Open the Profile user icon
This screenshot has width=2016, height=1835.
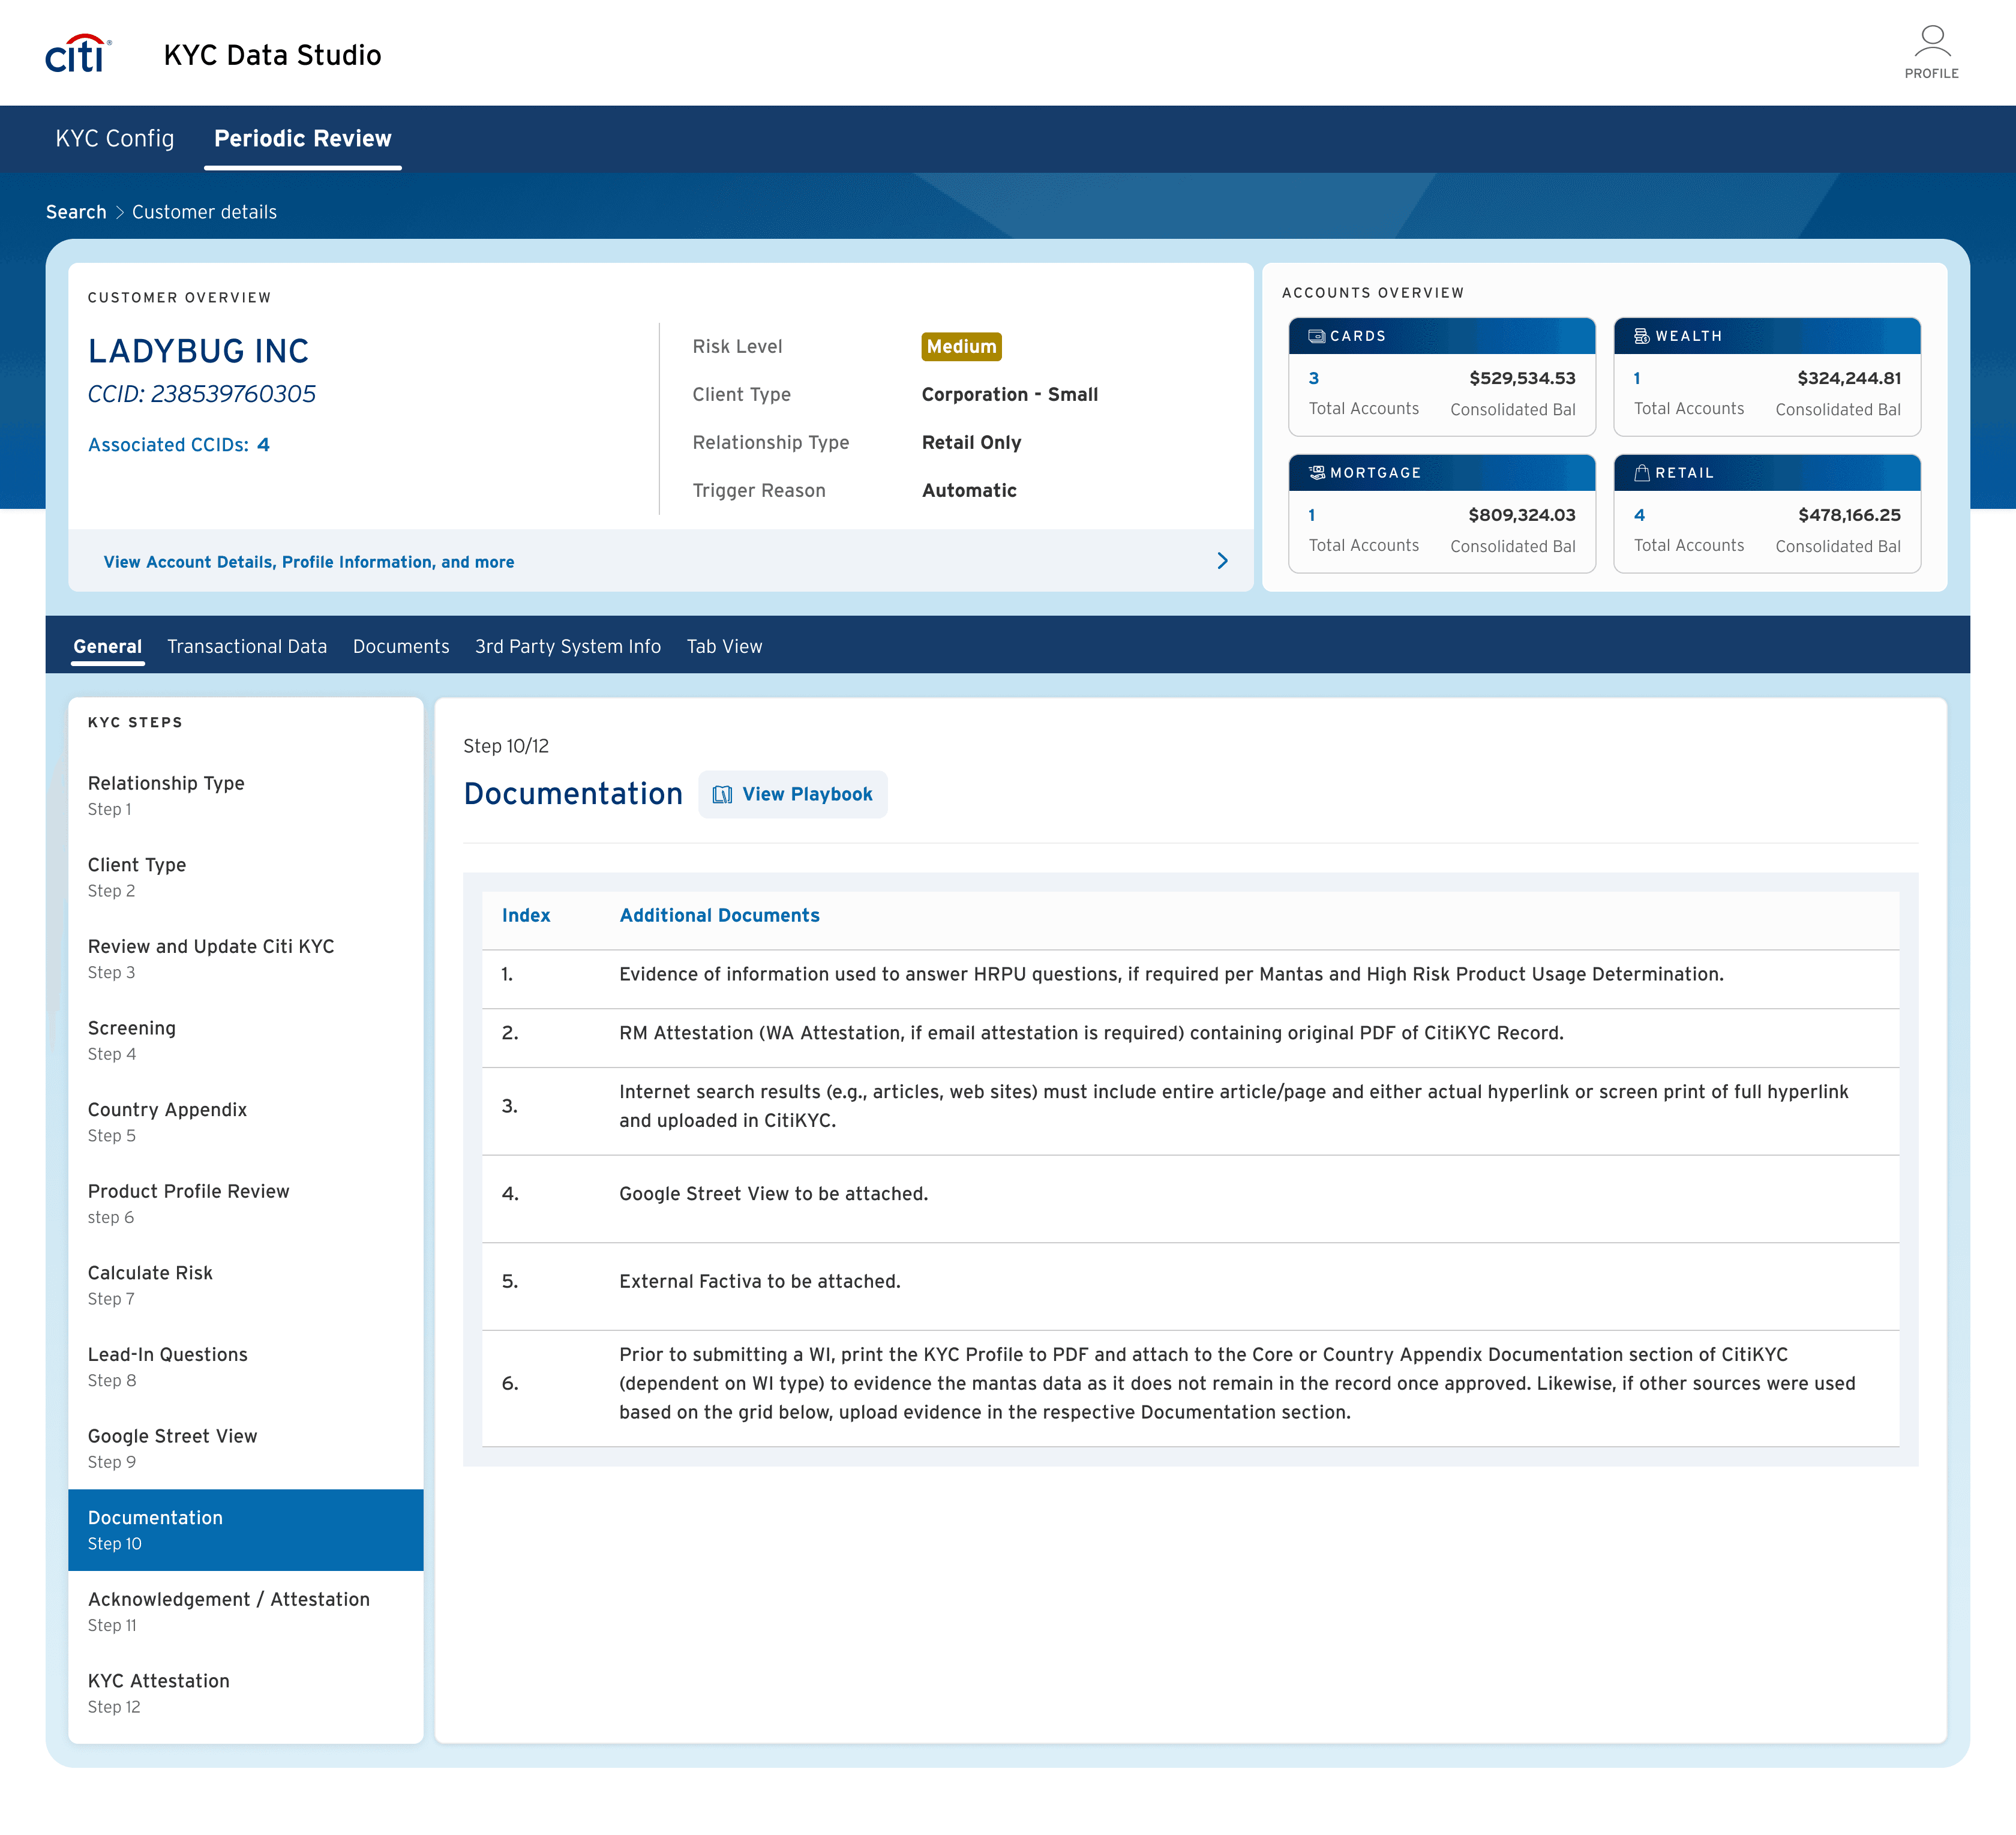1931,42
